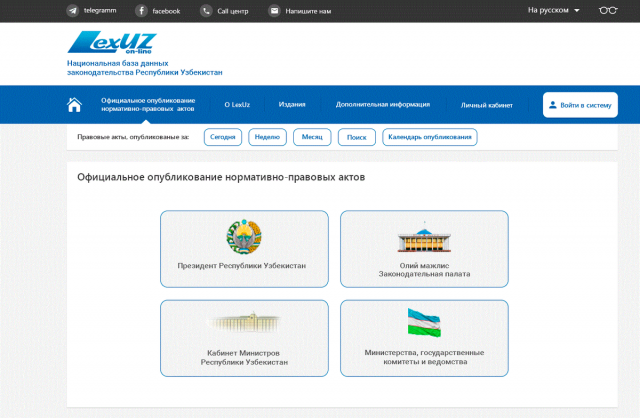Open Министерства, государственные комитеты и ведомства card
The image size is (640, 418).
(x=424, y=338)
